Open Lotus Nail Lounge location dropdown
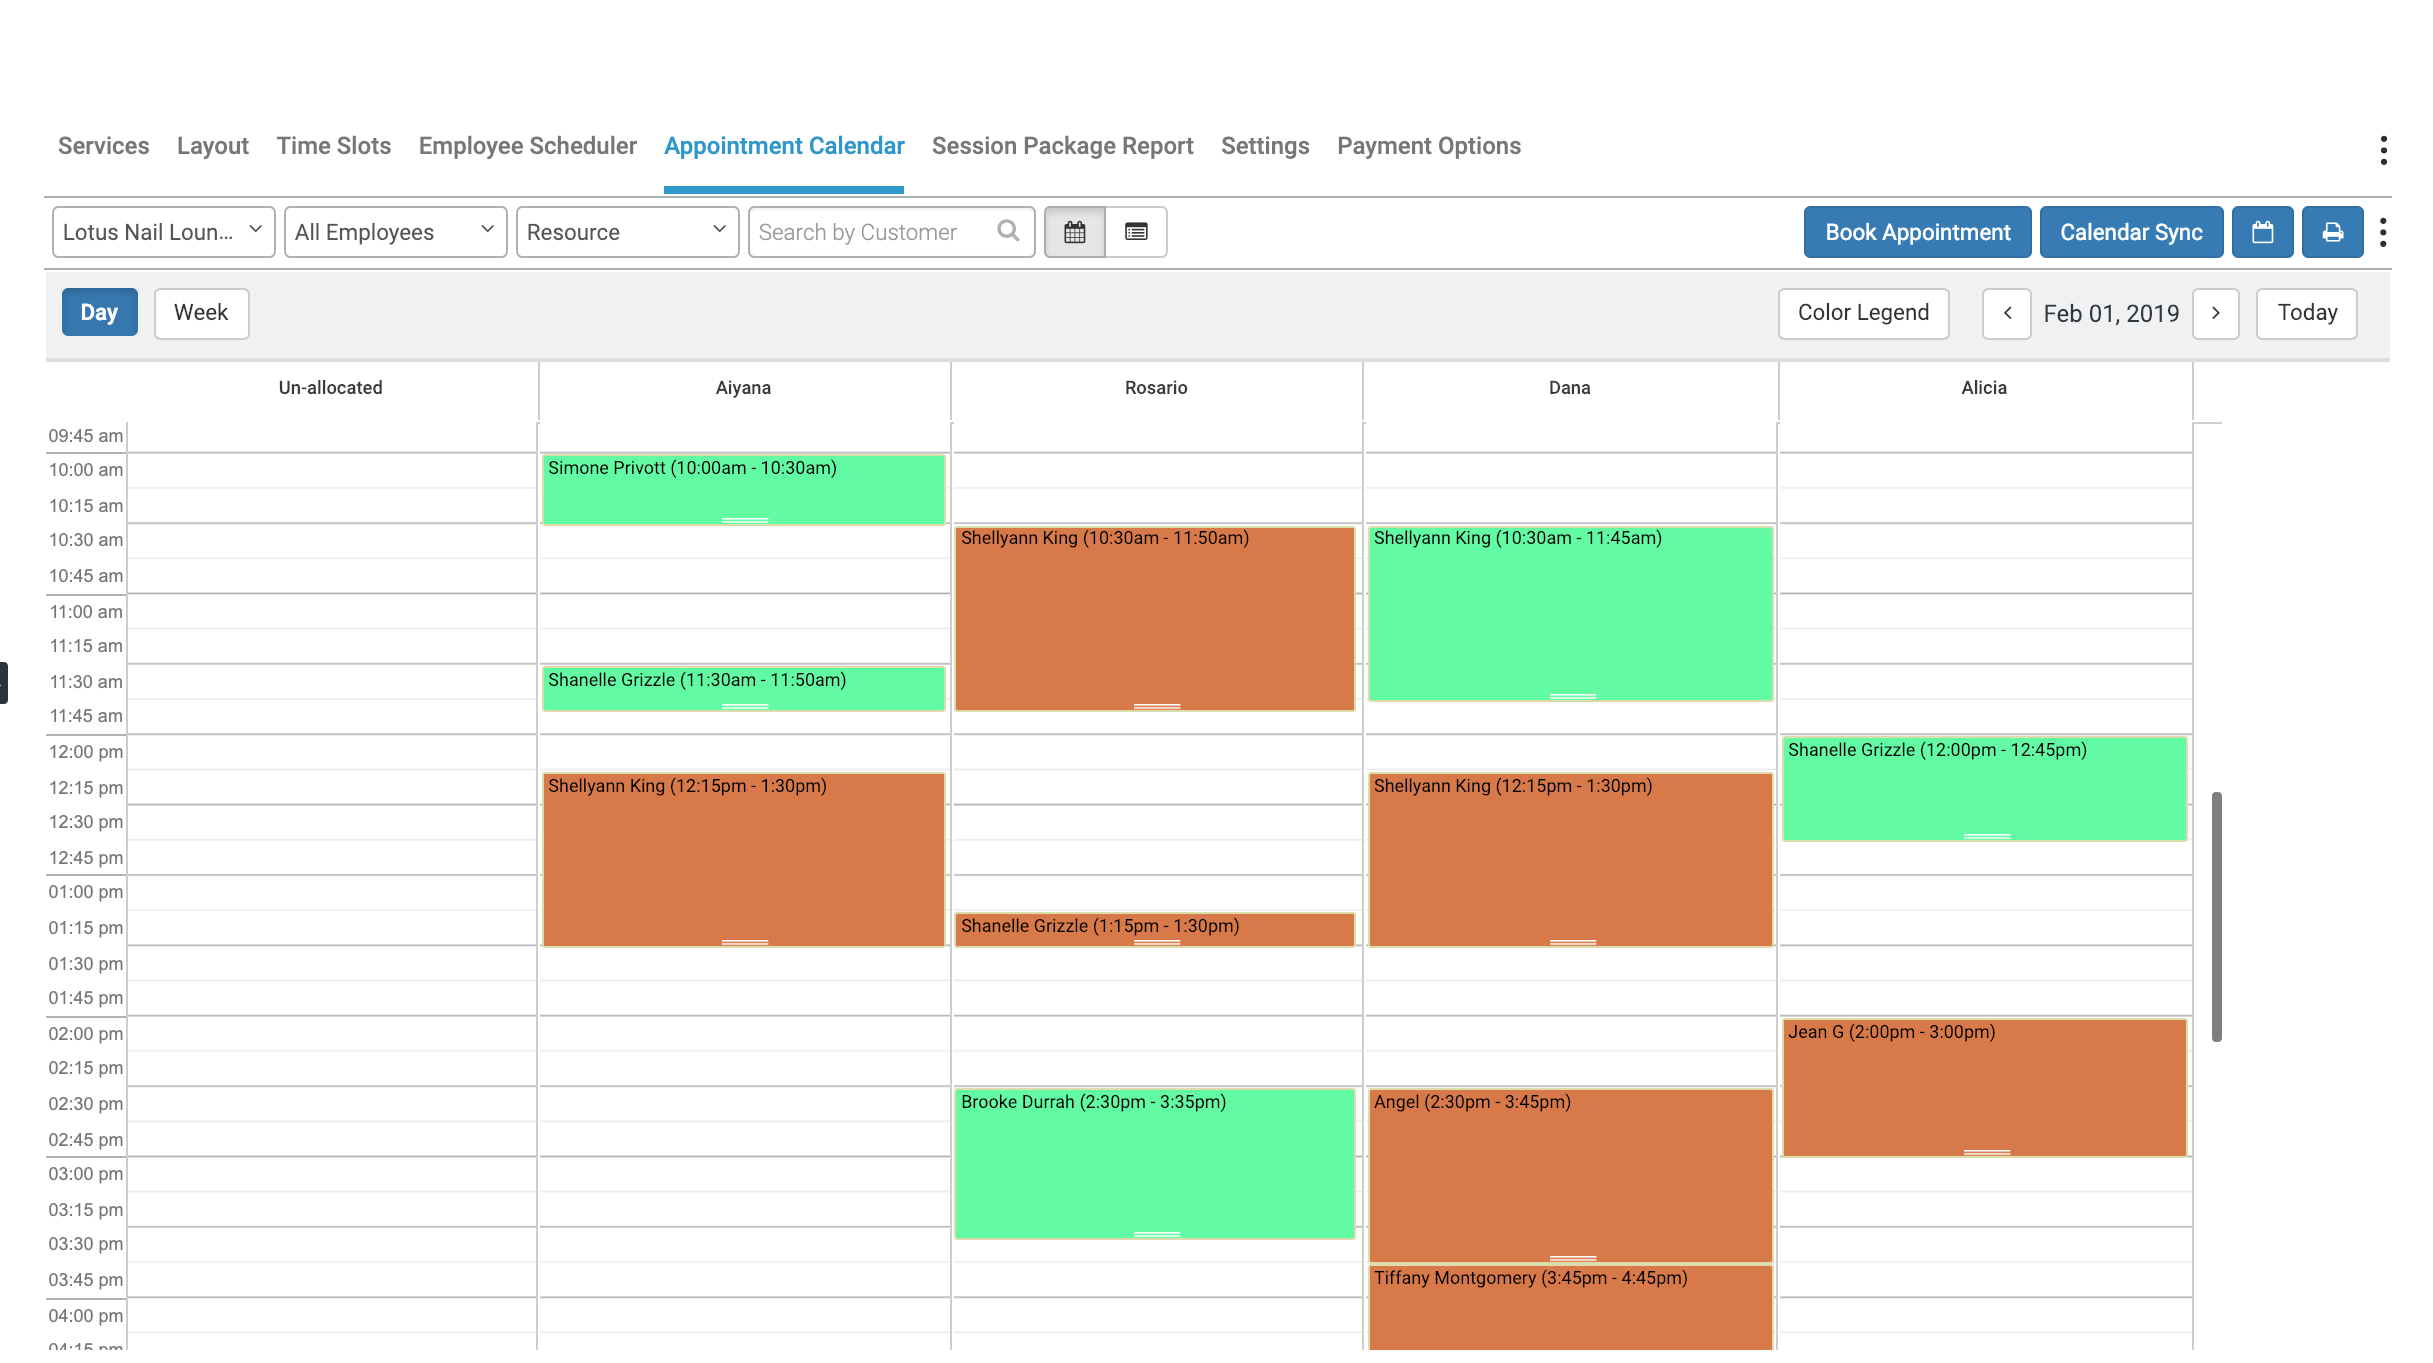The height and width of the screenshot is (1363, 2433). coord(163,232)
